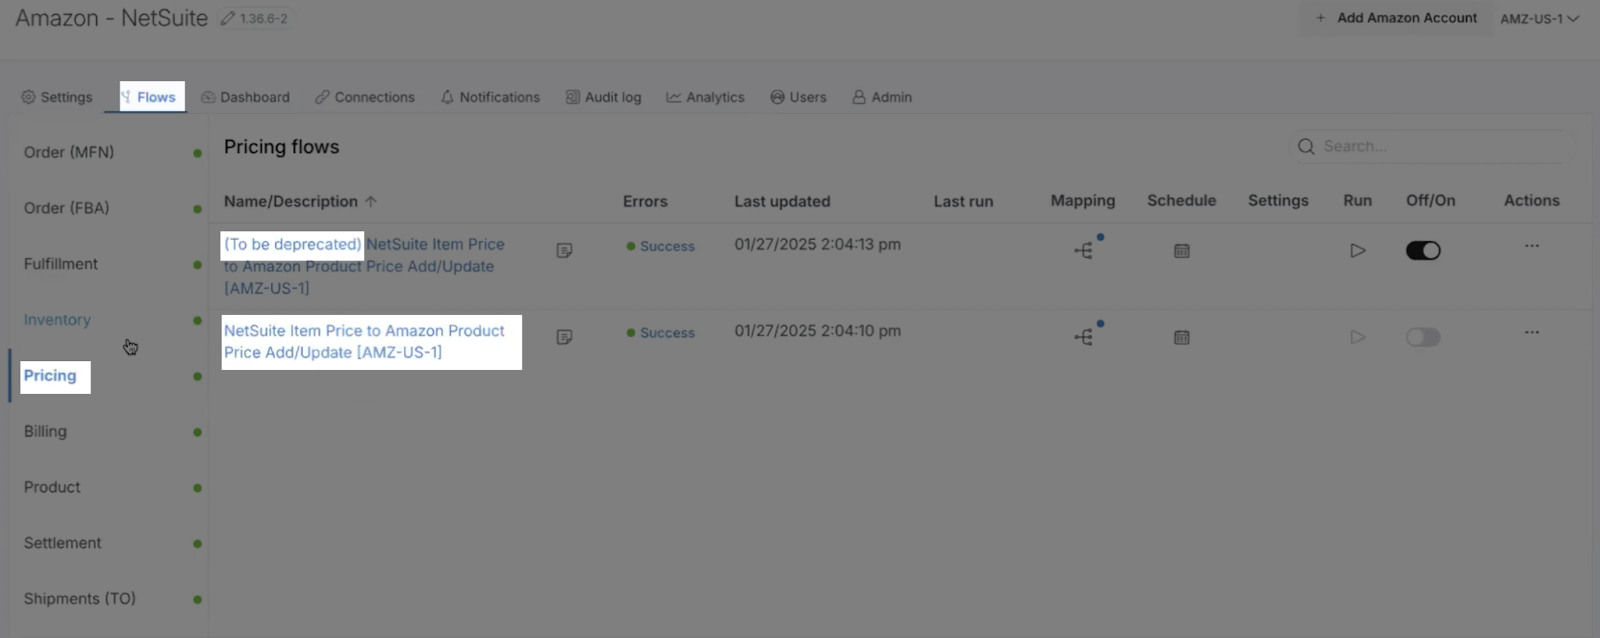Run the second NetSuite Item Price flow
1600x638 pixels.
(1357, 337)
